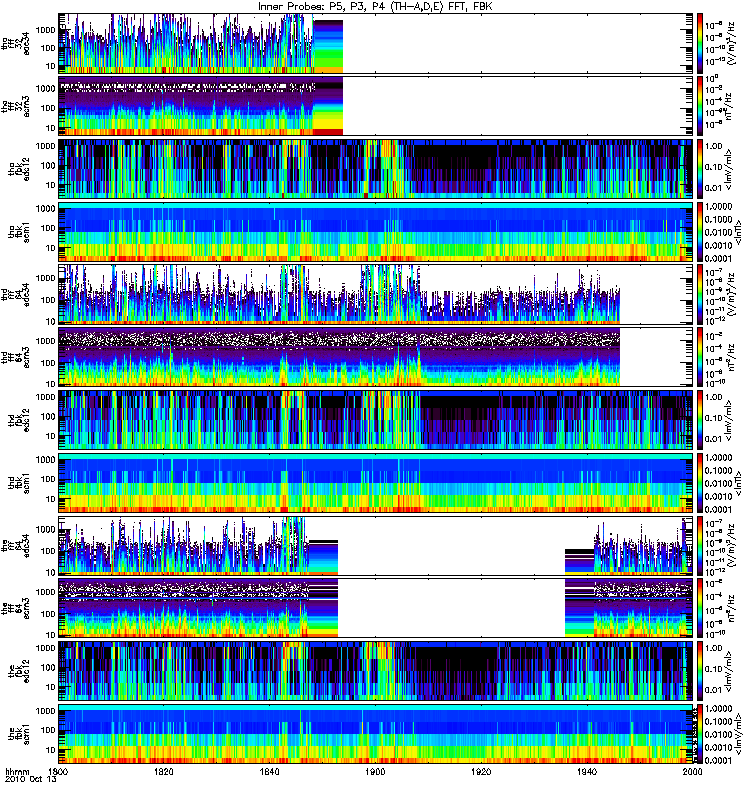Click the 'the fff 64 edc34' y-axis label

click(16, 545)
